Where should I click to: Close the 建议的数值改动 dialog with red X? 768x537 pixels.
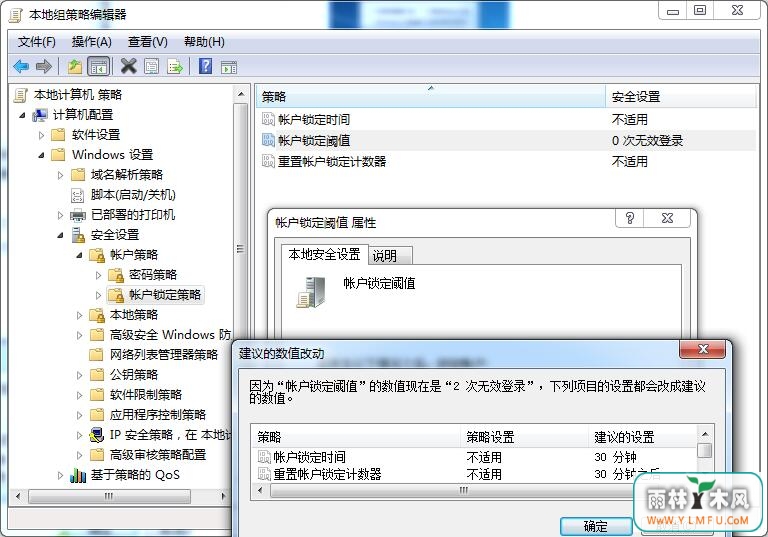[x=703, y=349]
